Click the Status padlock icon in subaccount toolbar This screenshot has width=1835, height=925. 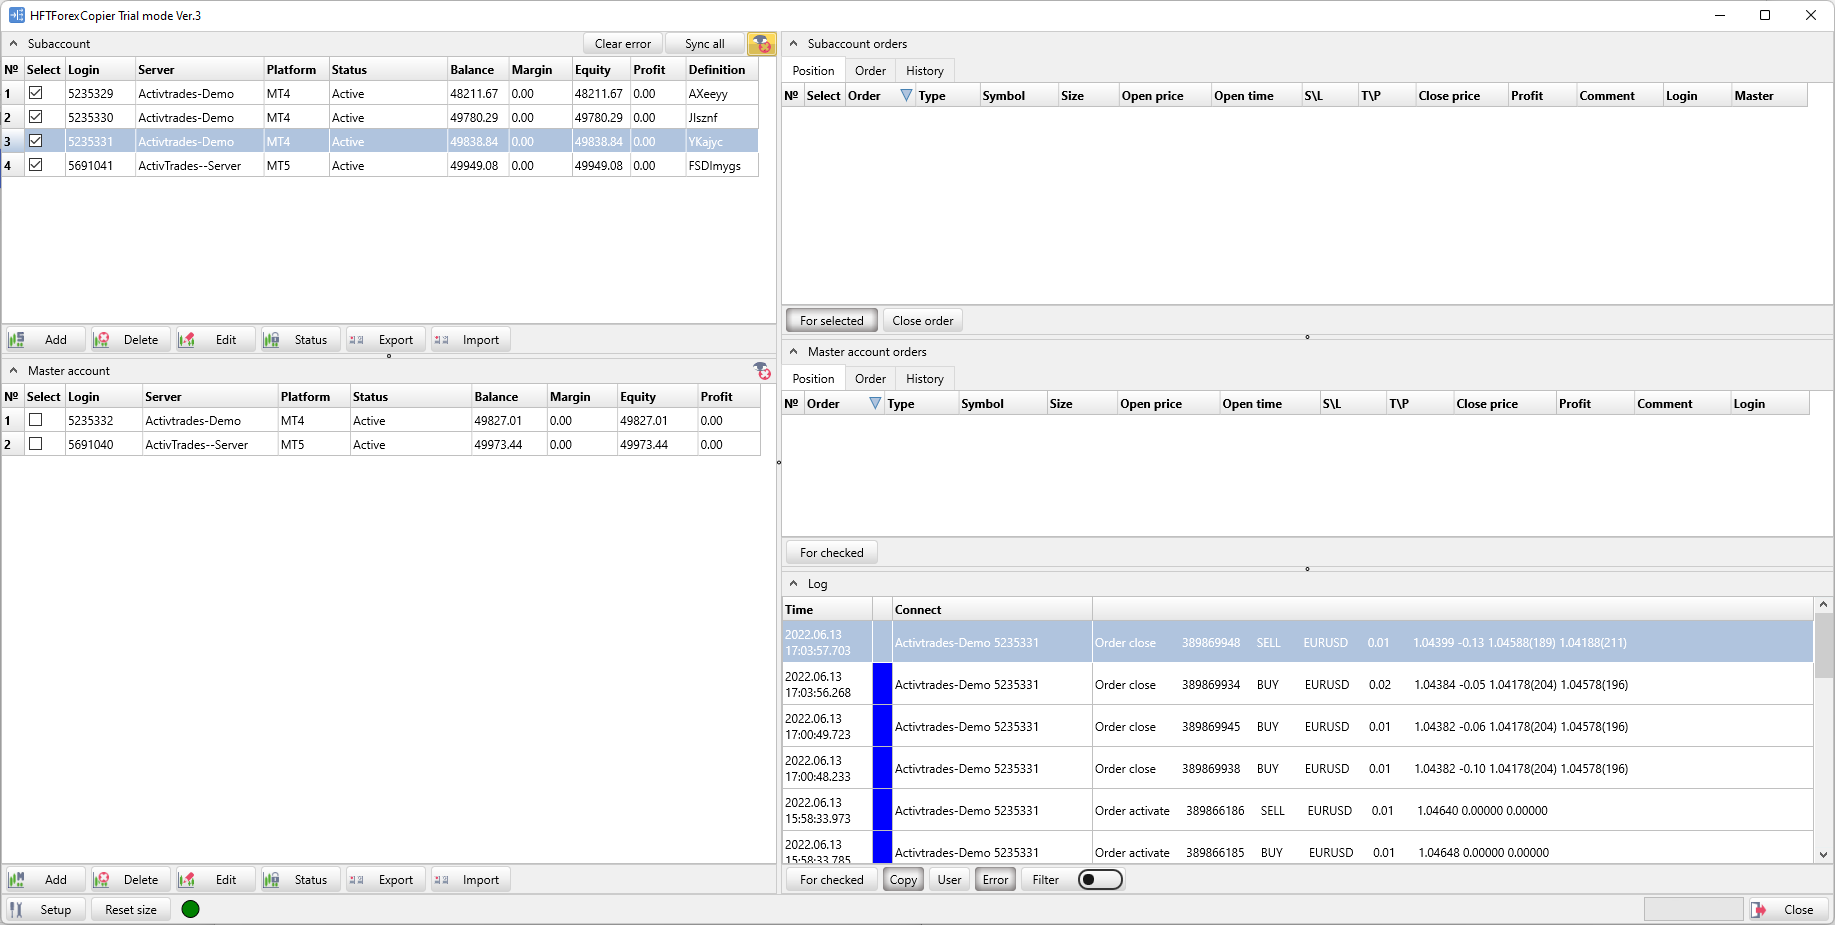270,339
